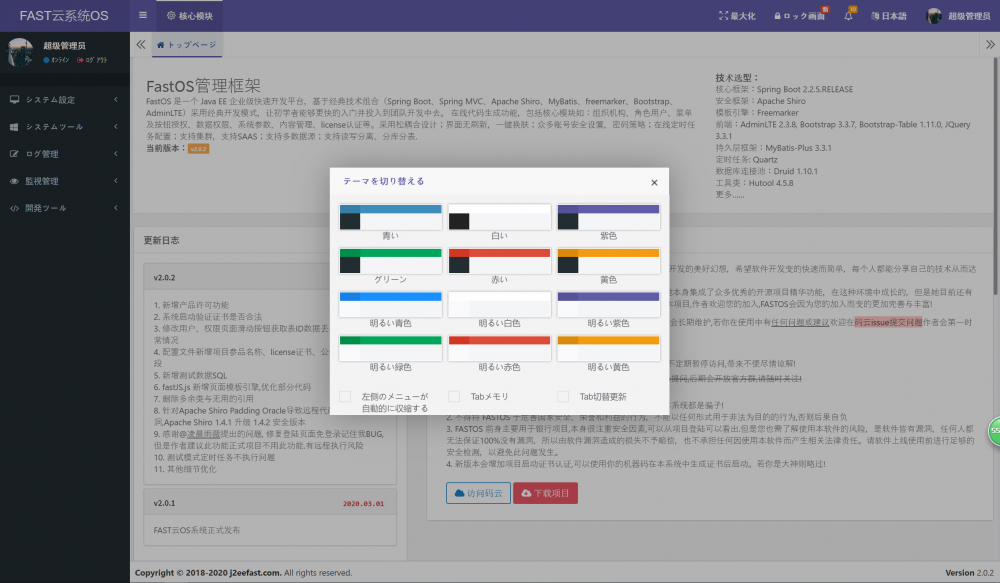Switch to 日本語 language option
The height and width of the screenshot is (583, 1000).
click(888, 16)
